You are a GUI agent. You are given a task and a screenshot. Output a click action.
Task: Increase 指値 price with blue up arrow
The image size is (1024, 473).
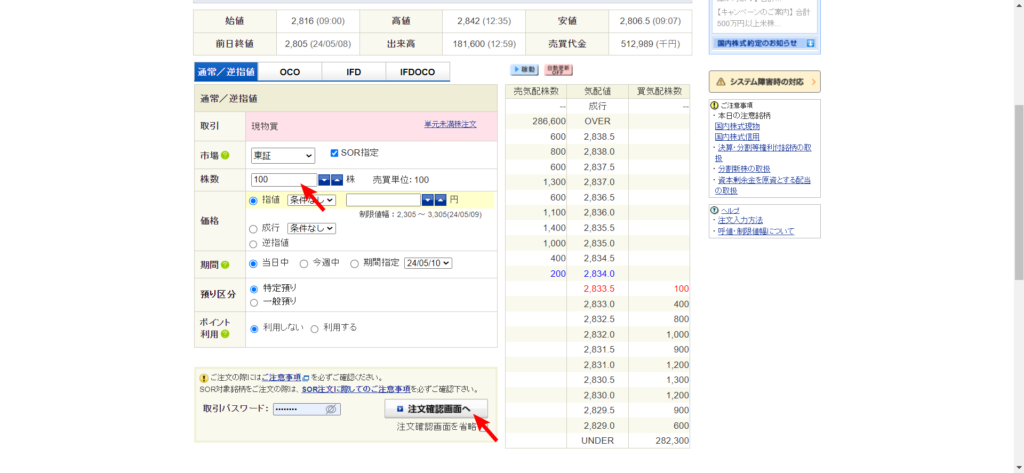[x=440, y=200]
